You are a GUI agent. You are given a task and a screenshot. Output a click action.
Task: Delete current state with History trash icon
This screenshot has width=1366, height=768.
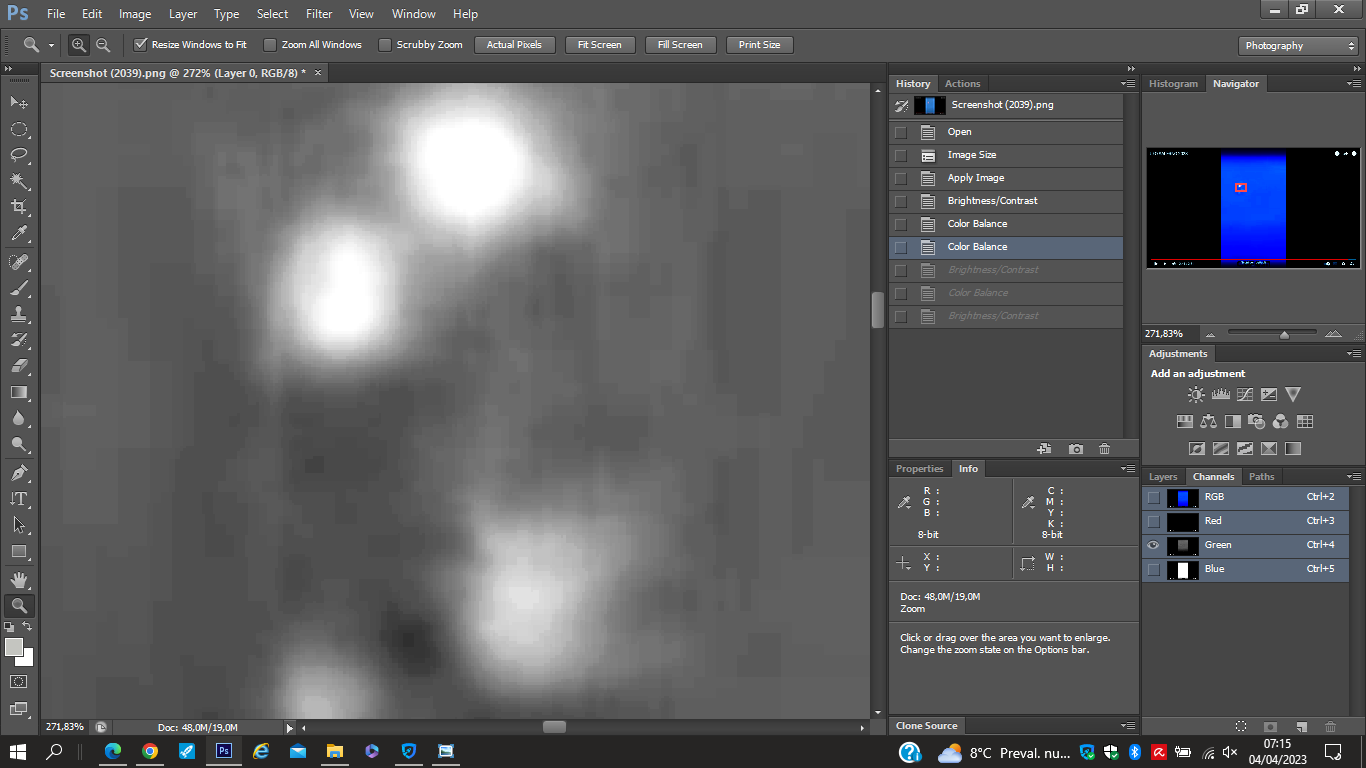(1104, 449)
